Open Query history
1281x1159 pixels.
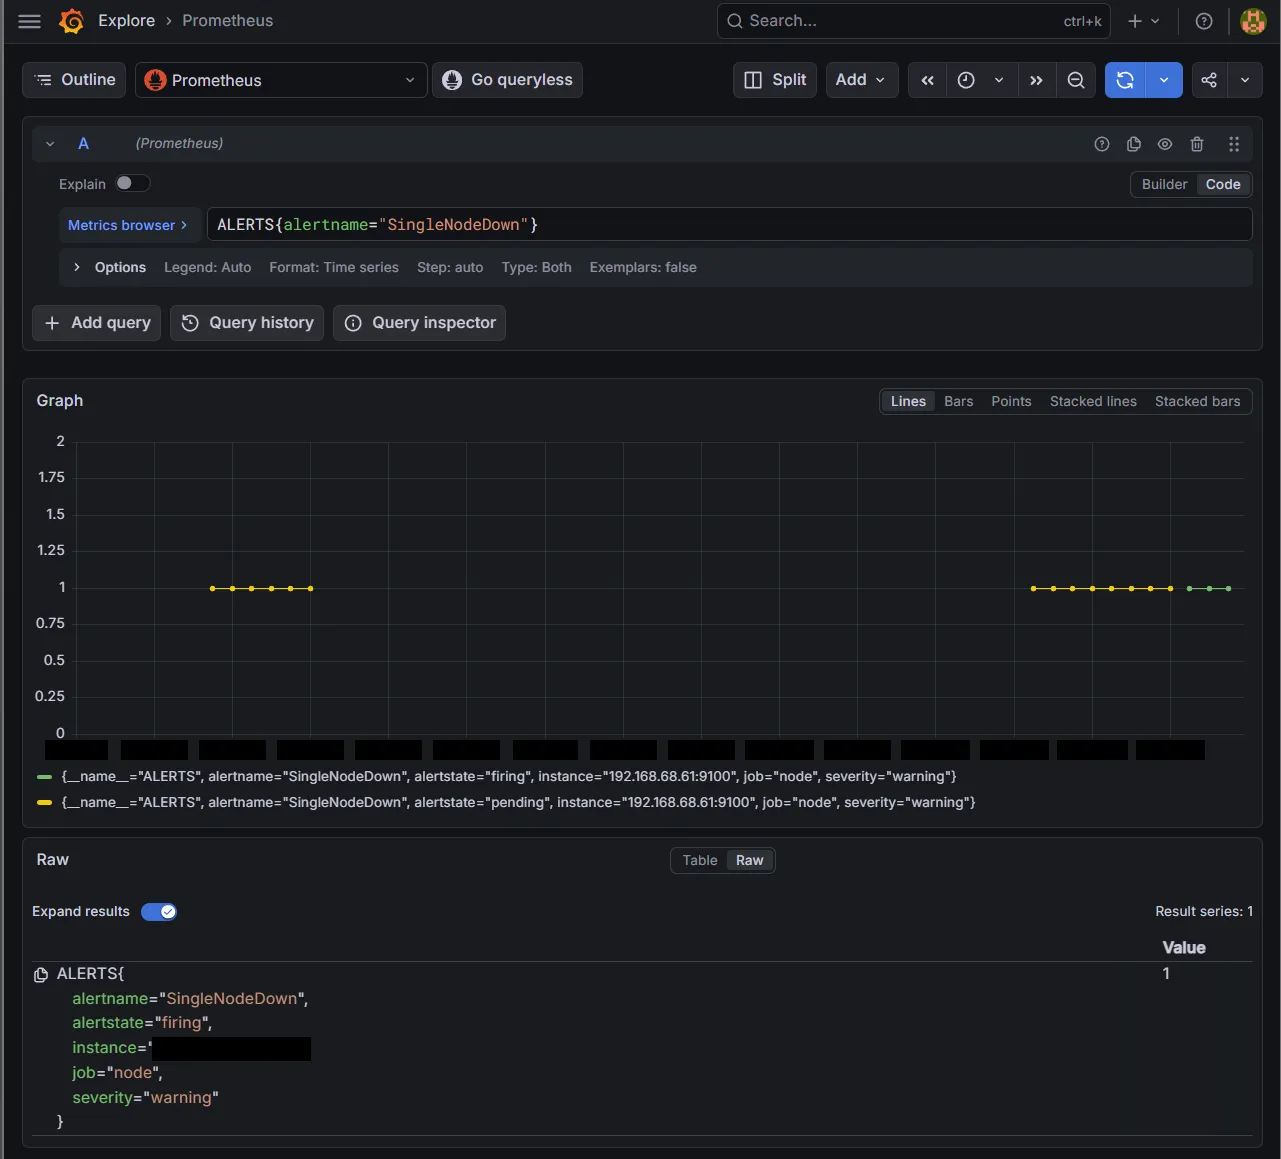tap(247, 323)
